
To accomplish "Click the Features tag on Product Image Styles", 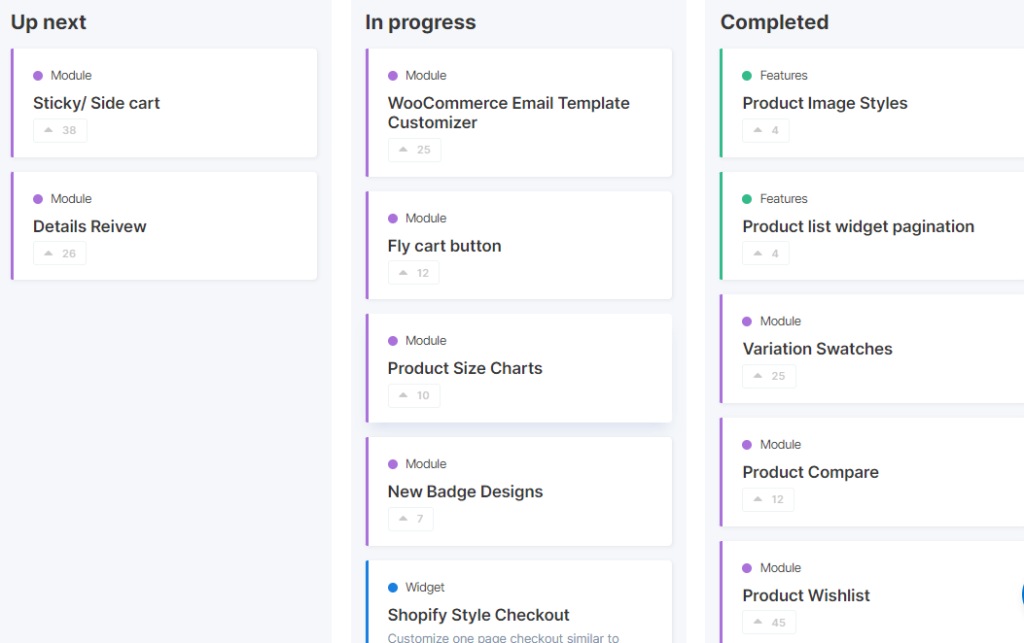I will coord(783,76).
